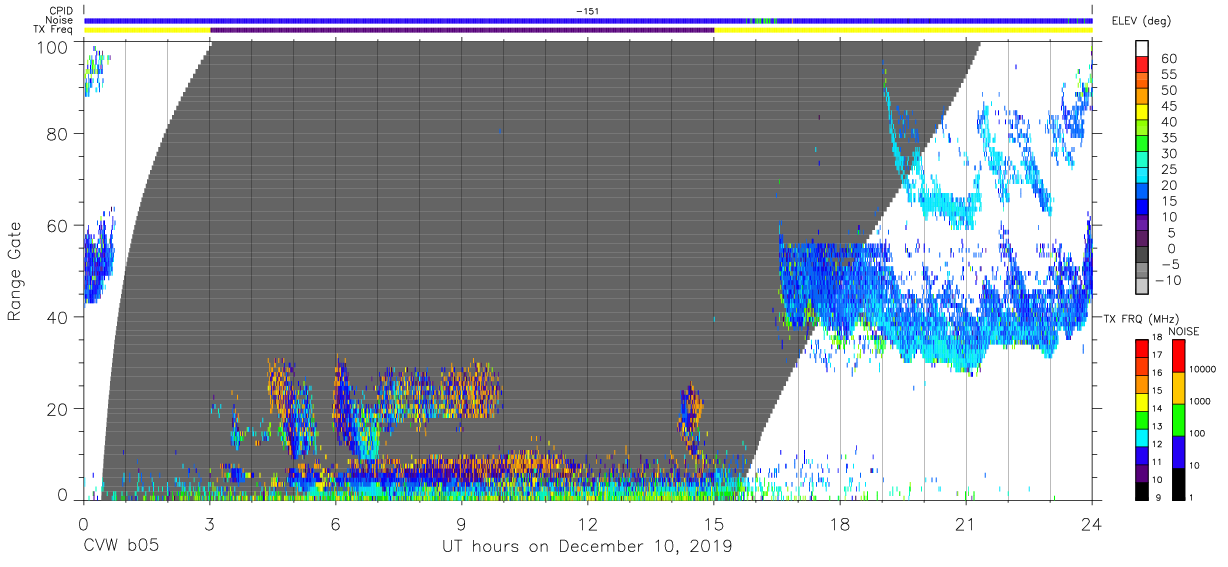Pick the white top segment of ELEV colorbar

coord(1142,50)
